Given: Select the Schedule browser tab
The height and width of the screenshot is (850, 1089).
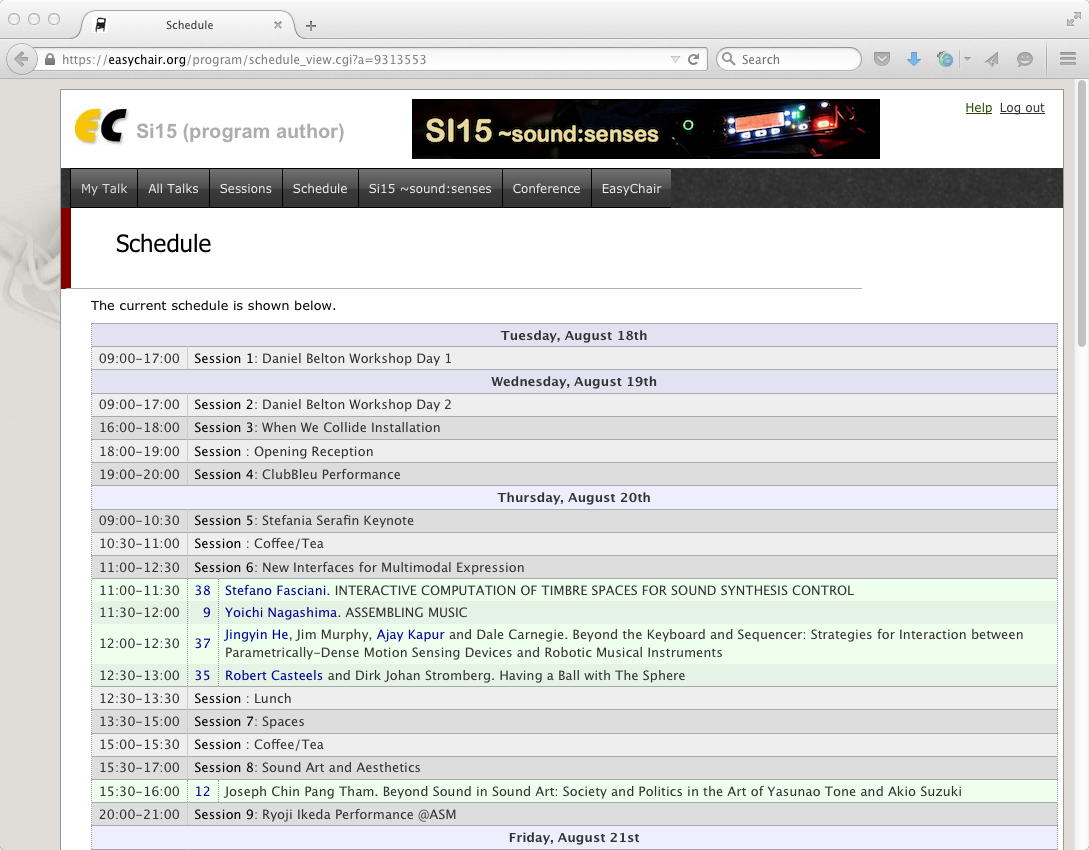Looking at the screenshot, I should point(189,25).
